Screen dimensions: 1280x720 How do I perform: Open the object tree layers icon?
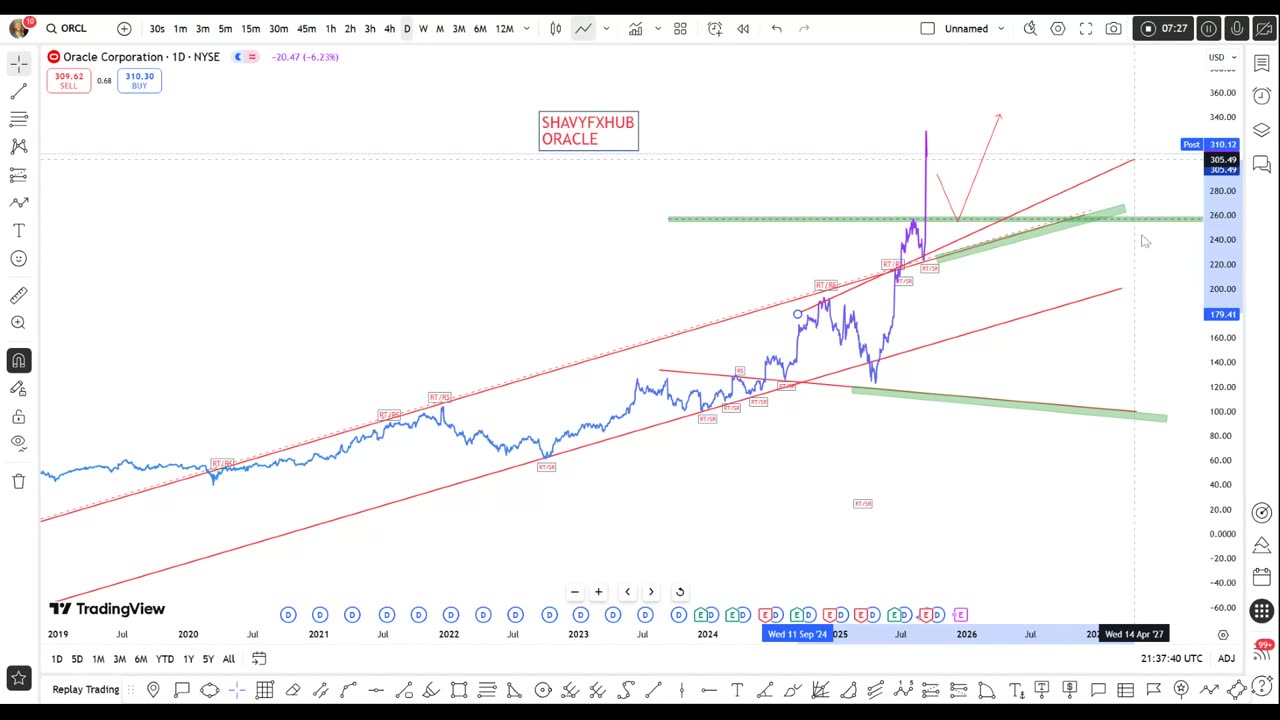point(1262,130)
